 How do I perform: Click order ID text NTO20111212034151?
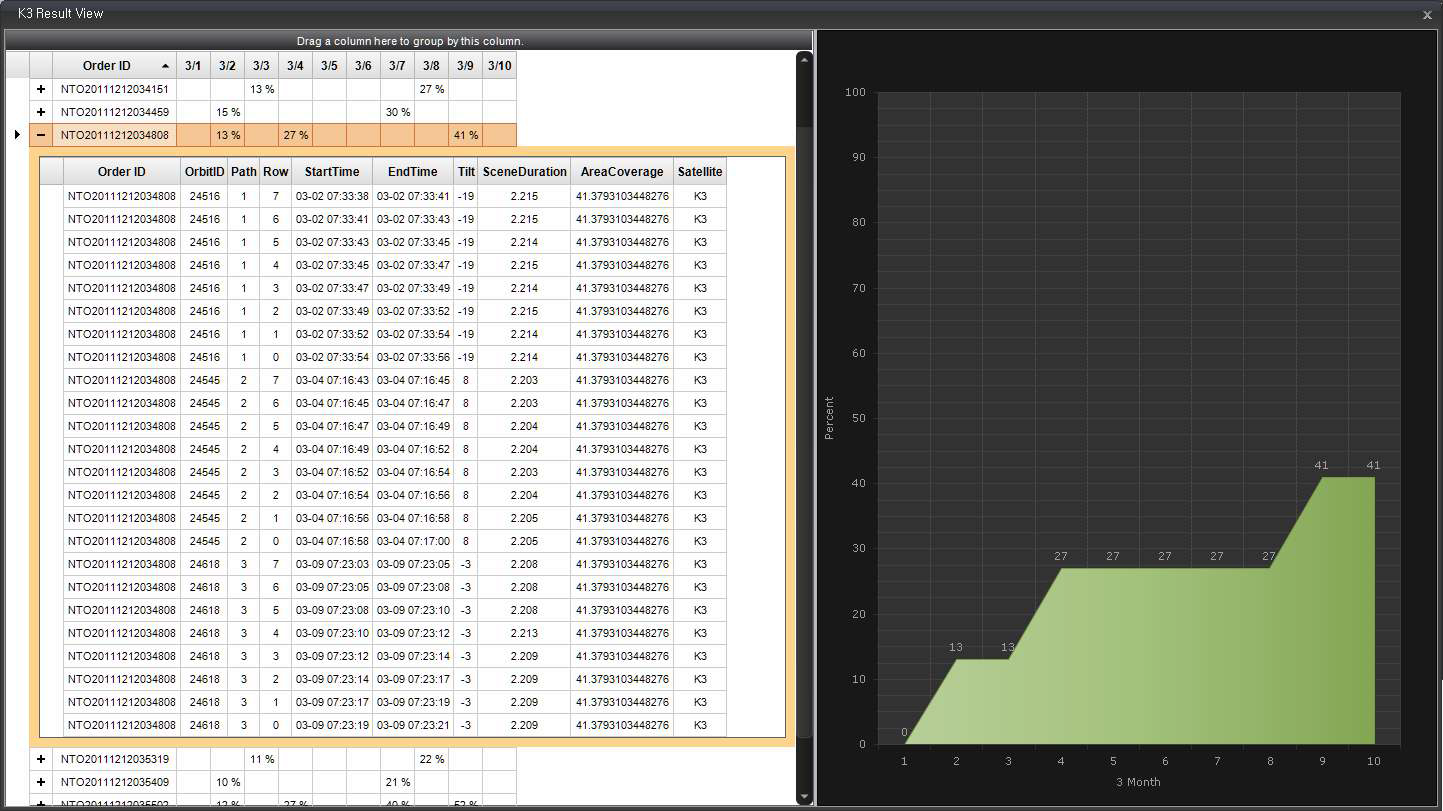pos(115,89)
